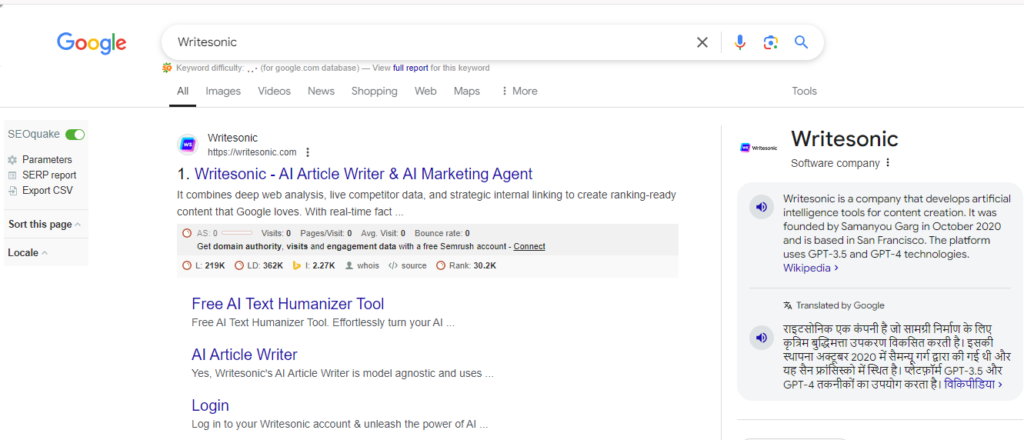Click the AS score bar in SEOquake
This screenshot has width=1024, height=440.
pyautogui.click(x=237, y=232)
